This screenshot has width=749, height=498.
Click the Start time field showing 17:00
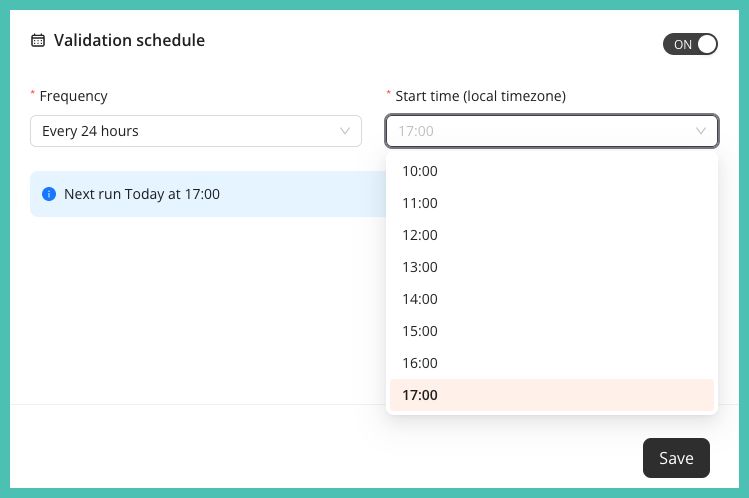click(x=552, y=131)
